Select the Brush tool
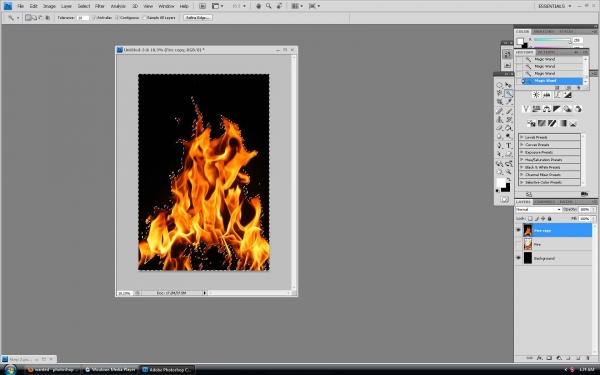The image size is (600, 375). [x=509, y=111]
